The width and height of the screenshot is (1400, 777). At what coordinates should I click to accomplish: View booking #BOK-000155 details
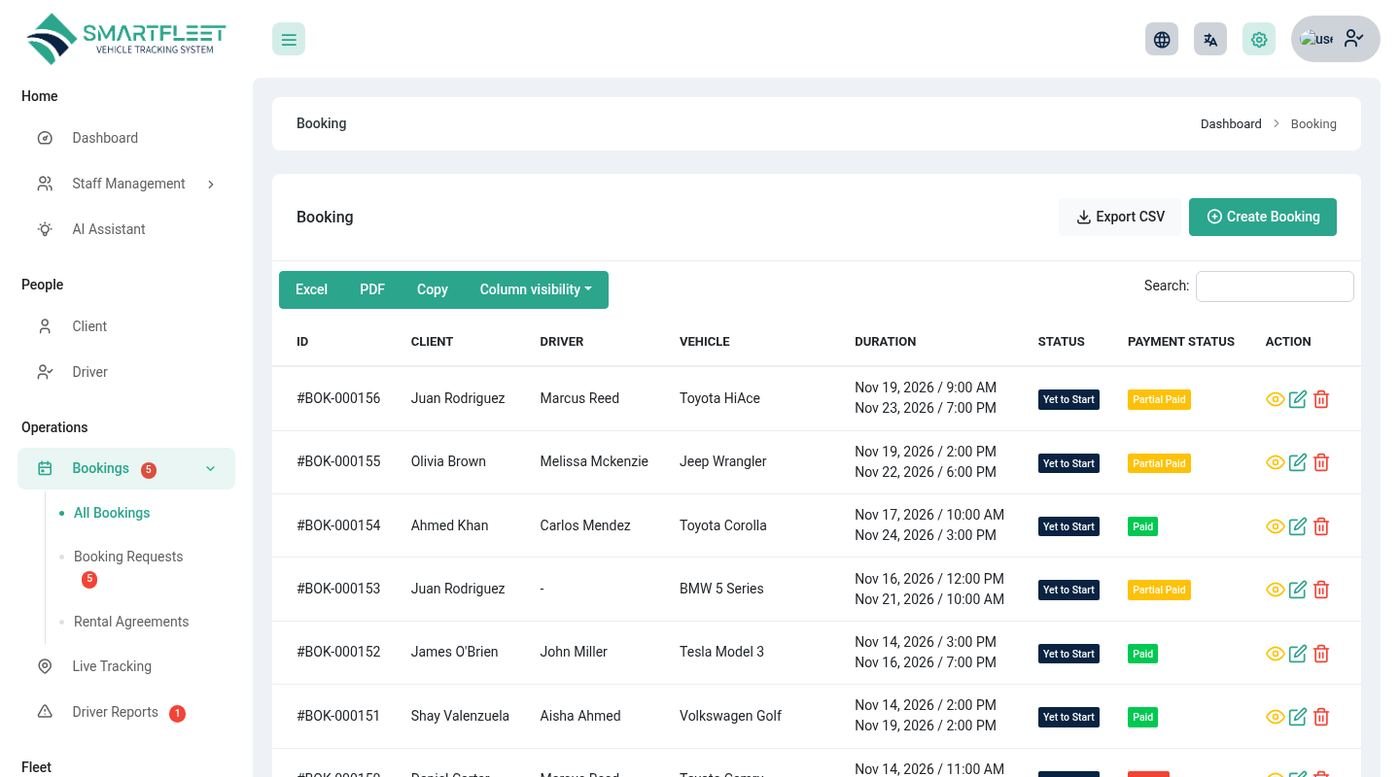point(1275,462)
